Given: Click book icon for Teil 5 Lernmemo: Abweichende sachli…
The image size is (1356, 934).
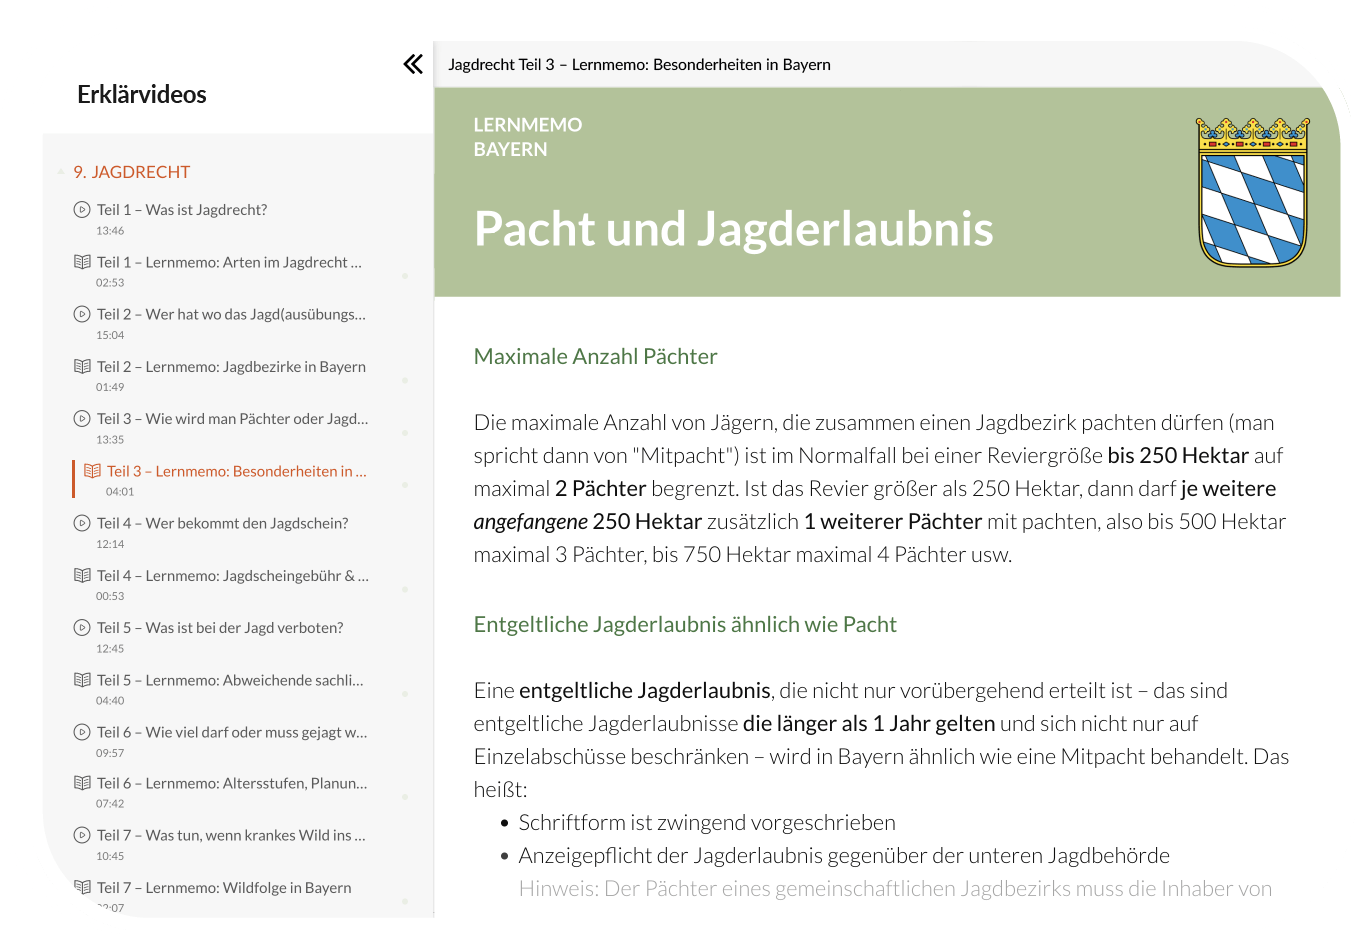Looking at the screenshot, I should [82, 680].
